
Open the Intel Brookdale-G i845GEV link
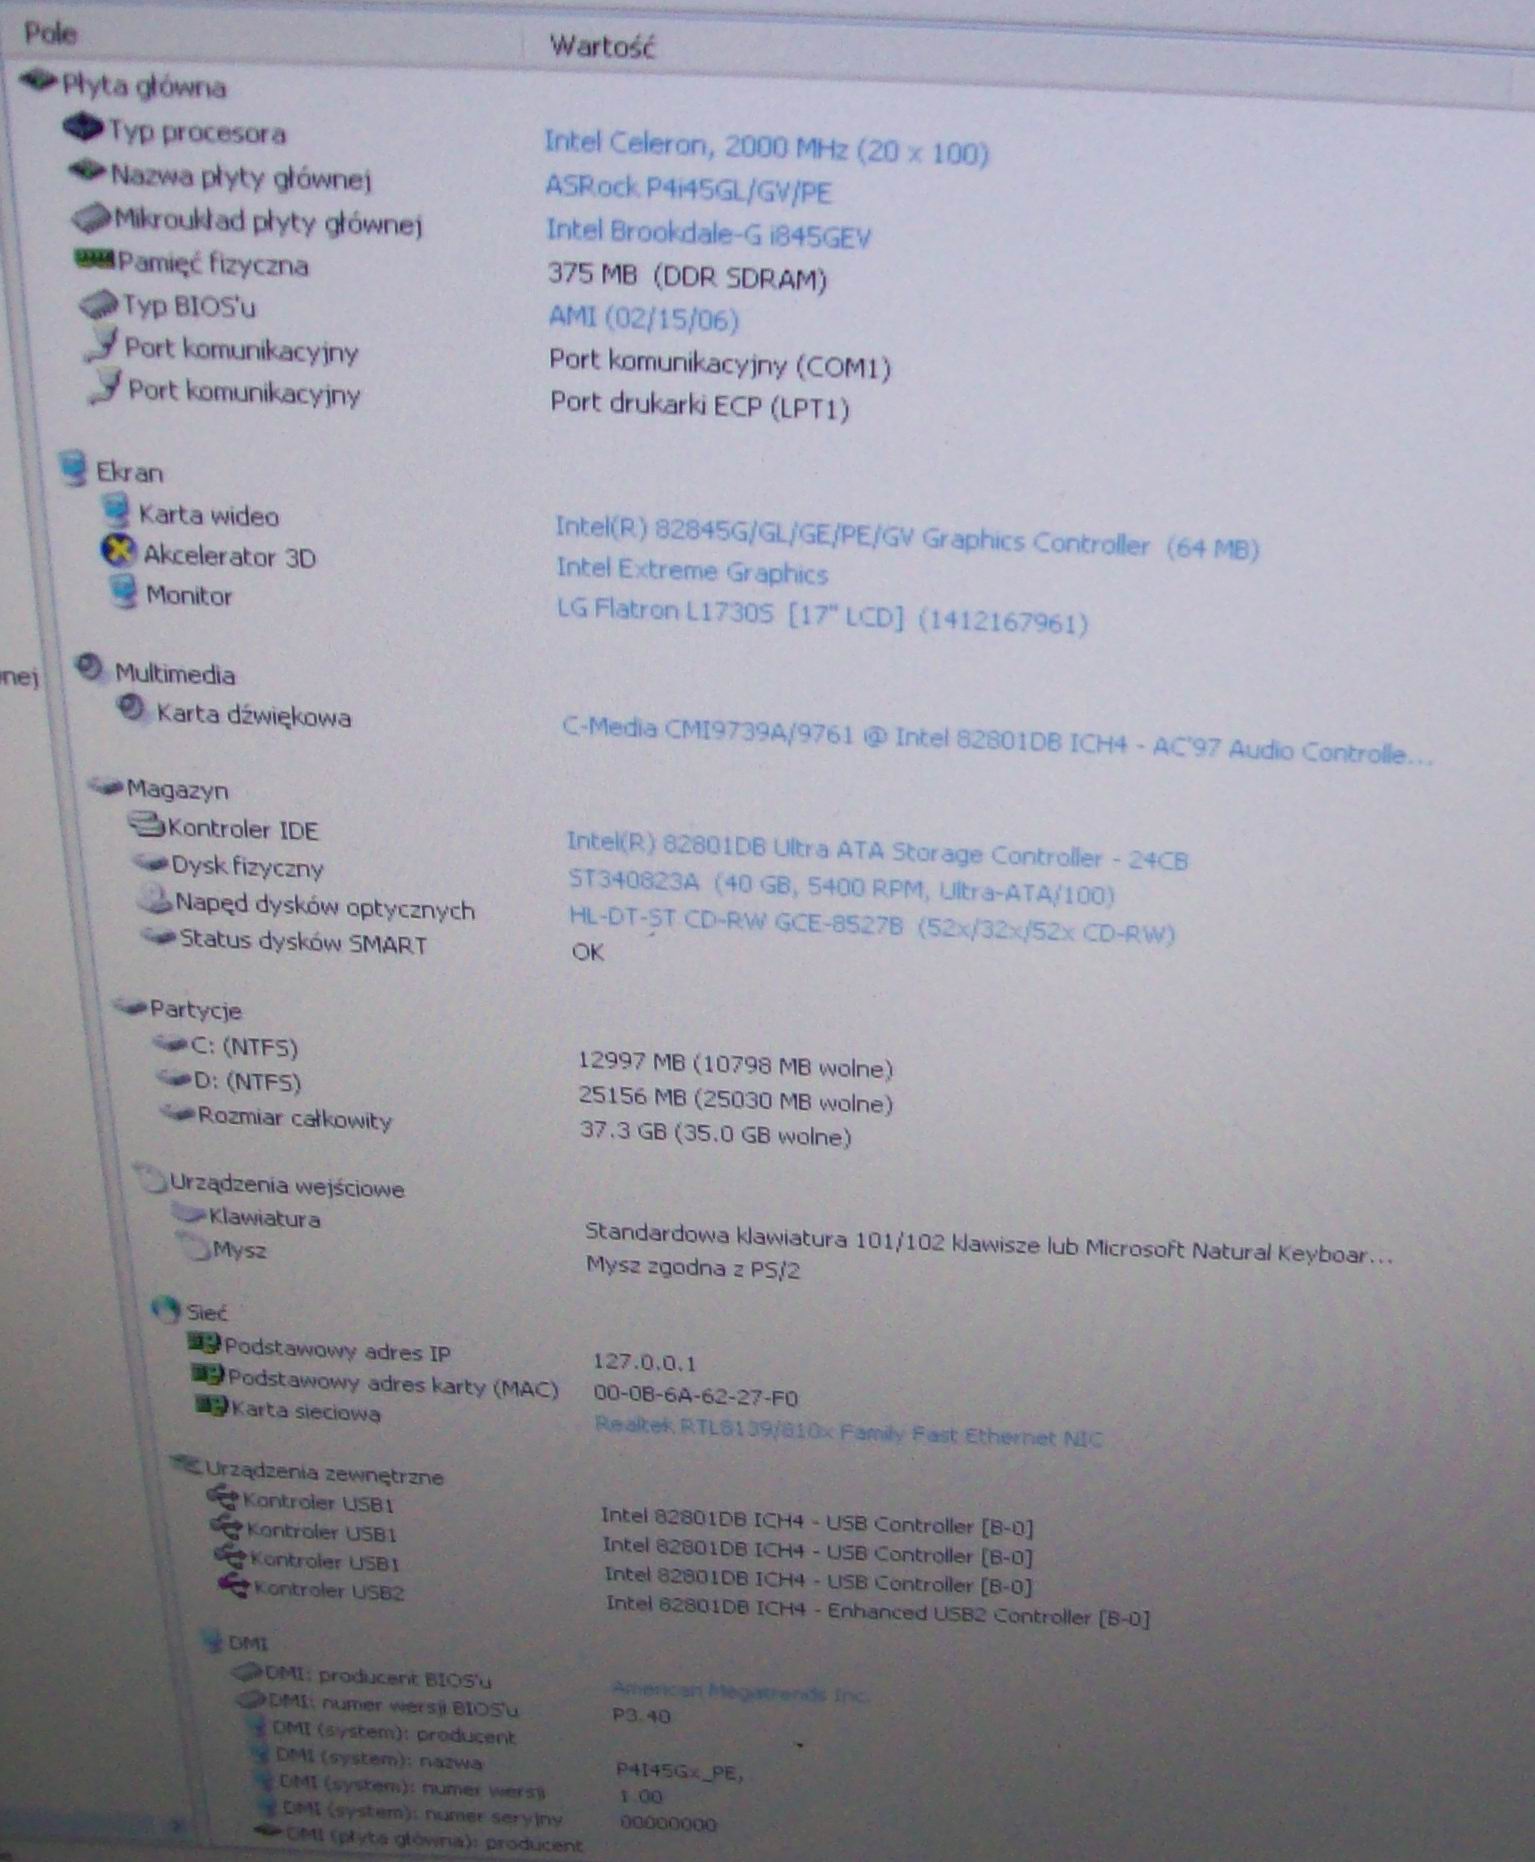708,233
